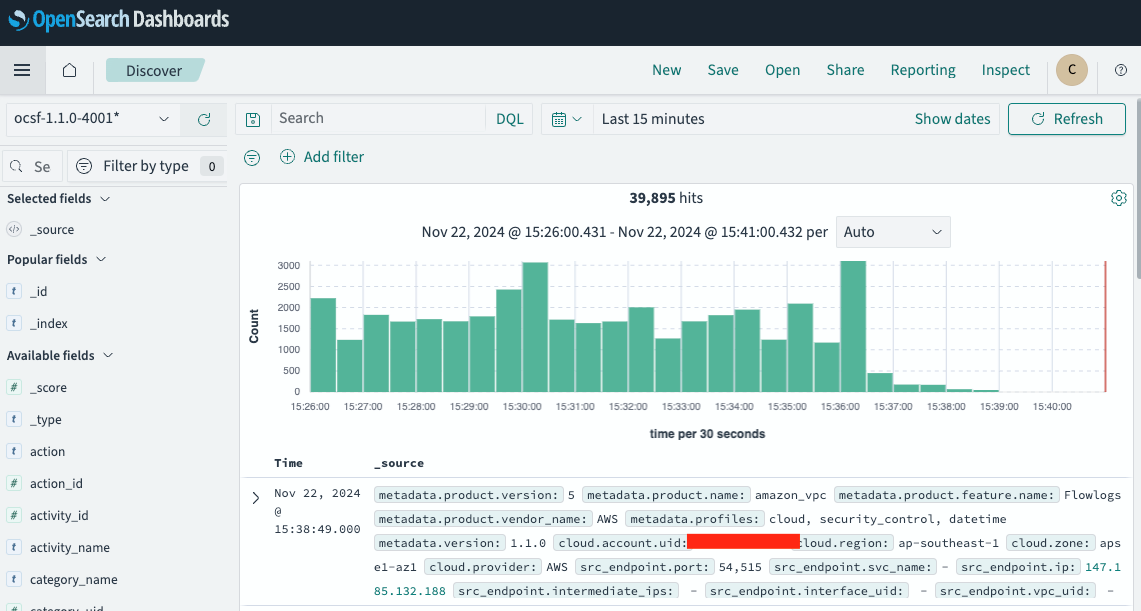
Task: Open the Auto interval dropdown
Action: click(893, 231)
